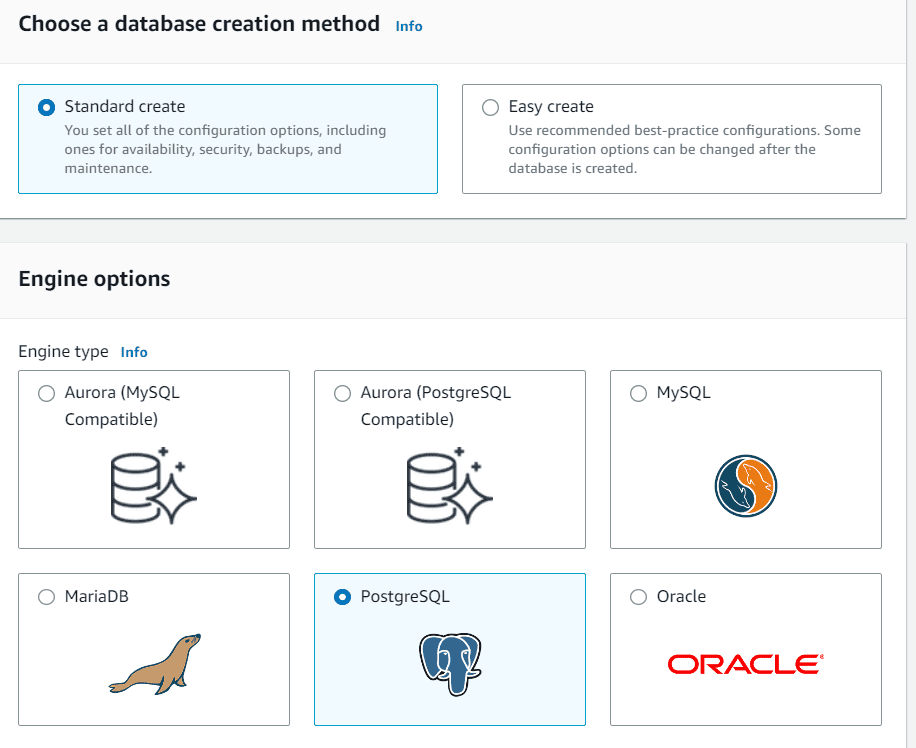Click the 'Choose a database creation method' heading
Image resolution: width=916 pixels, height=748 pixels.
(x=199, y=24)
